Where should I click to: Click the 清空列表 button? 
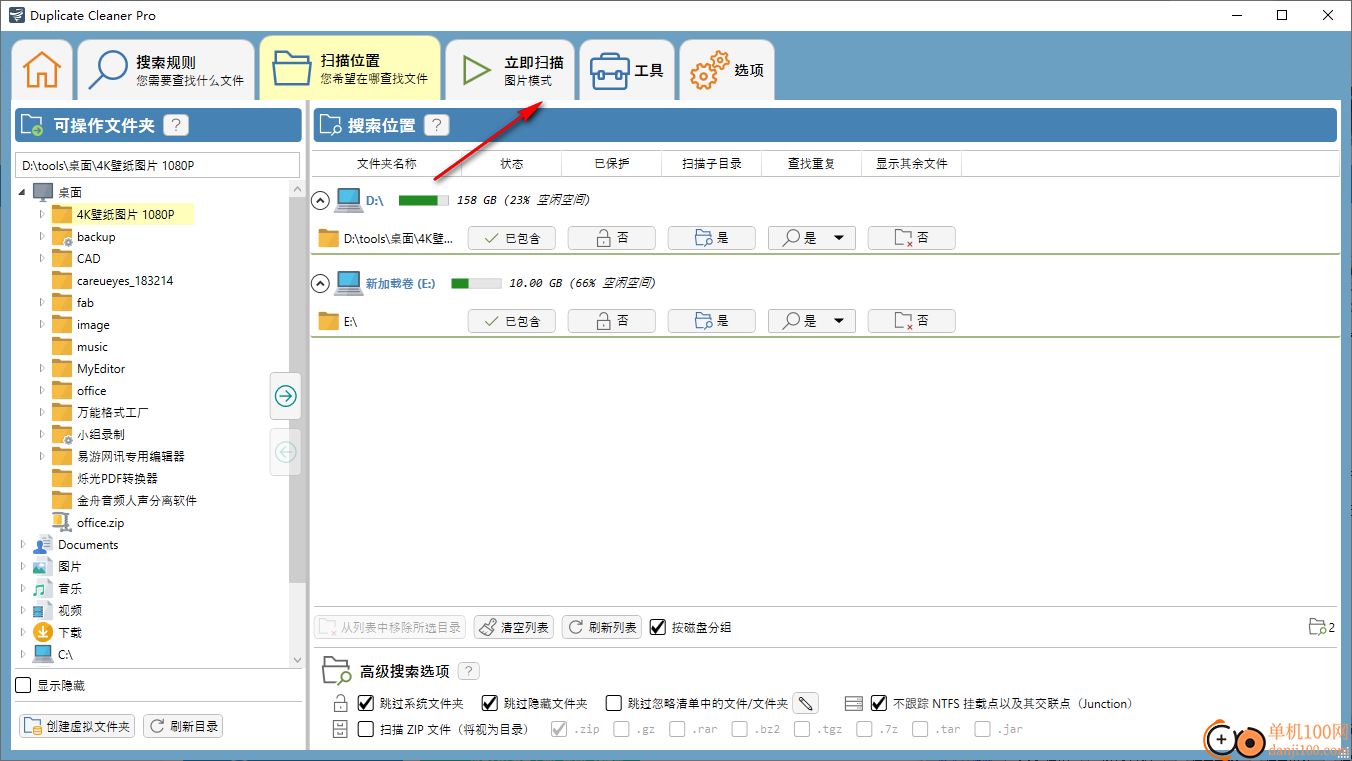514,627
